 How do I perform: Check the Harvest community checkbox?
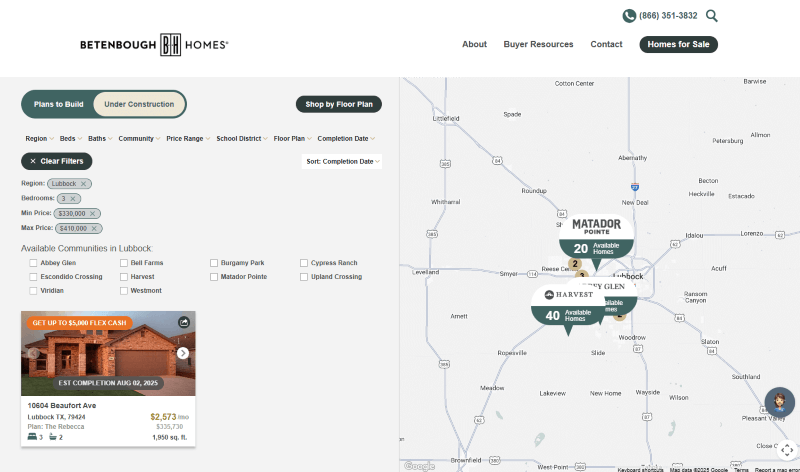pos(123,277)
